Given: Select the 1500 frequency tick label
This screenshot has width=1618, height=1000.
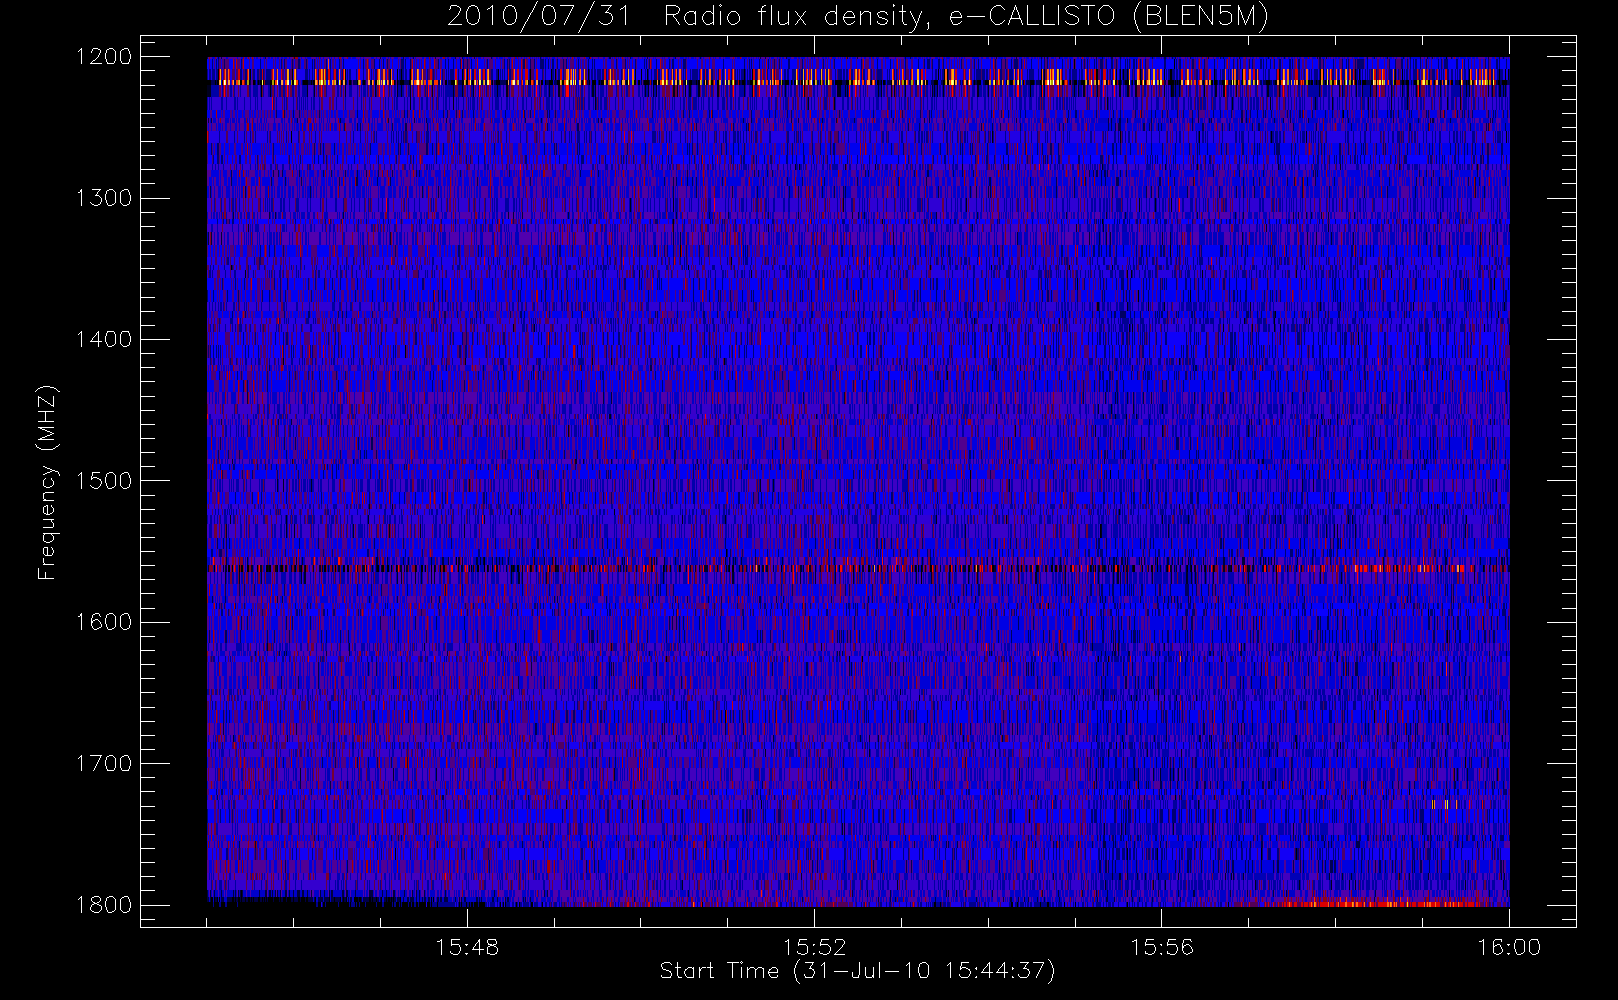Looking at the screenshot, I should click(x=104, y=481).
